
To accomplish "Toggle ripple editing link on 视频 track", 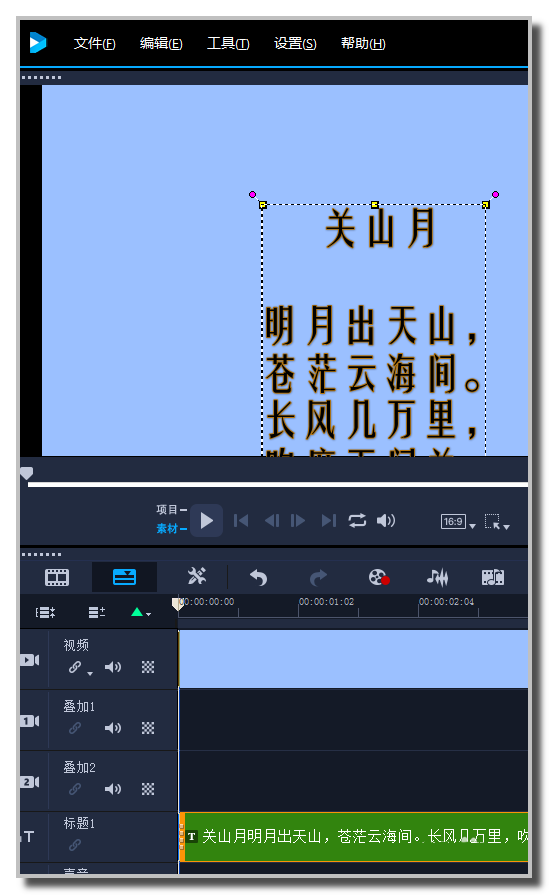I will click(75, 667).
